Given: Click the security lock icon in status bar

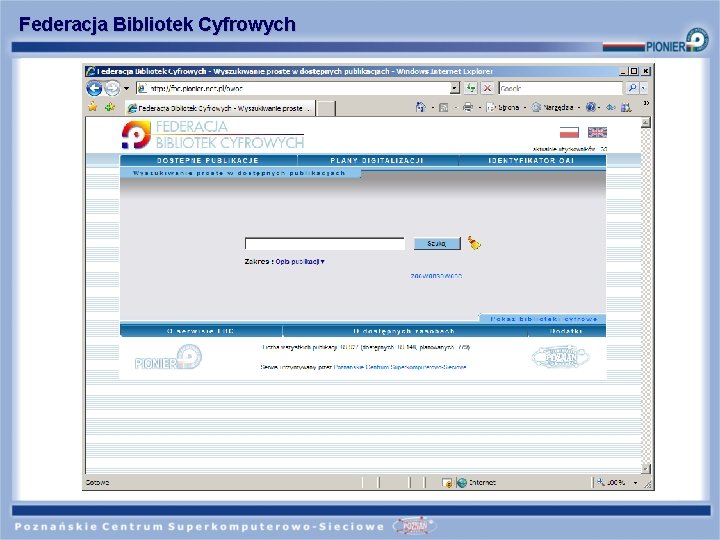Looking at the screenshot, I should click(447, 483).
